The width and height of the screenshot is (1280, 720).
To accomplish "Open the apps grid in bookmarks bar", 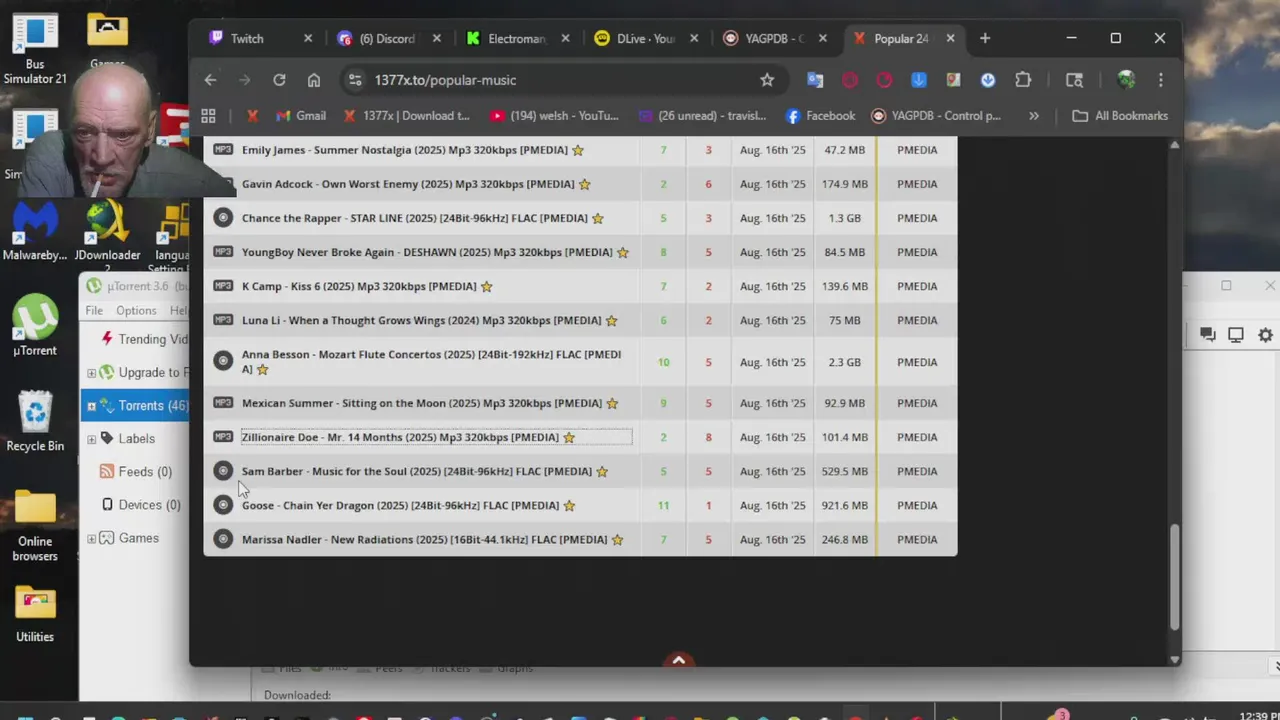I will 208,116.
